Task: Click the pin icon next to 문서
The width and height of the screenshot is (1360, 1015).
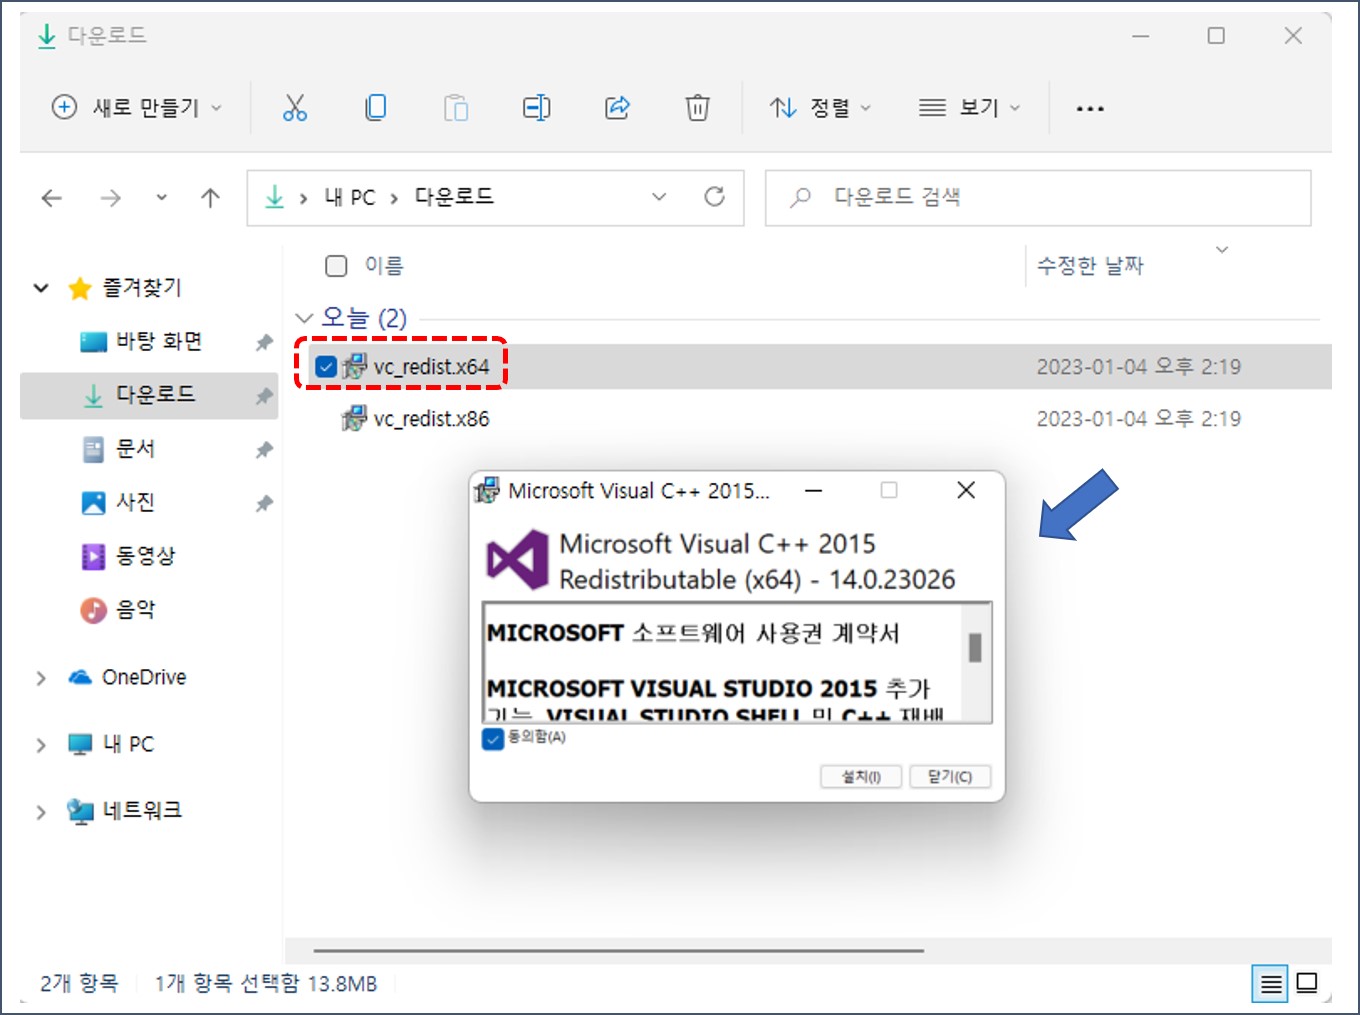Action: click(x=264, y=450)
